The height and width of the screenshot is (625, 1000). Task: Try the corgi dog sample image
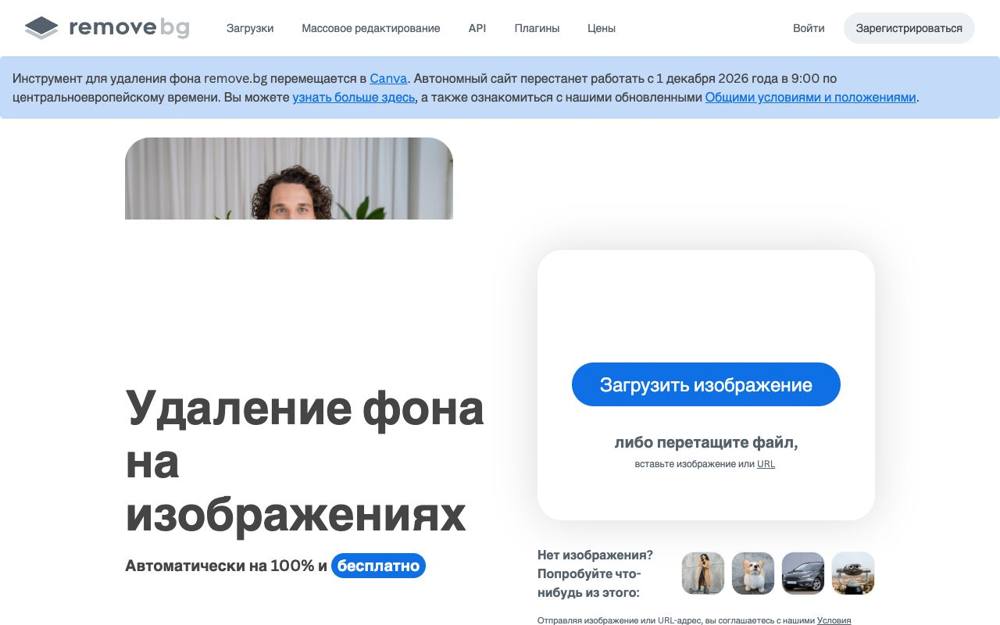pos(753,573)
